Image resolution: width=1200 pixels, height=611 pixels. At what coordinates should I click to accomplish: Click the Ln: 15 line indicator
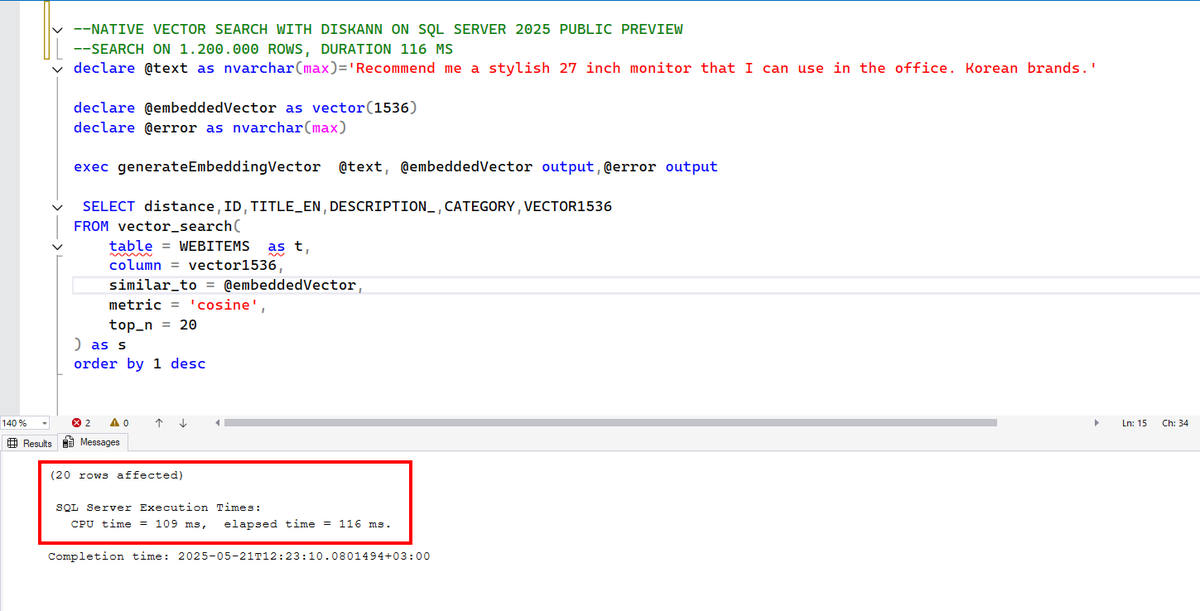1134,423
